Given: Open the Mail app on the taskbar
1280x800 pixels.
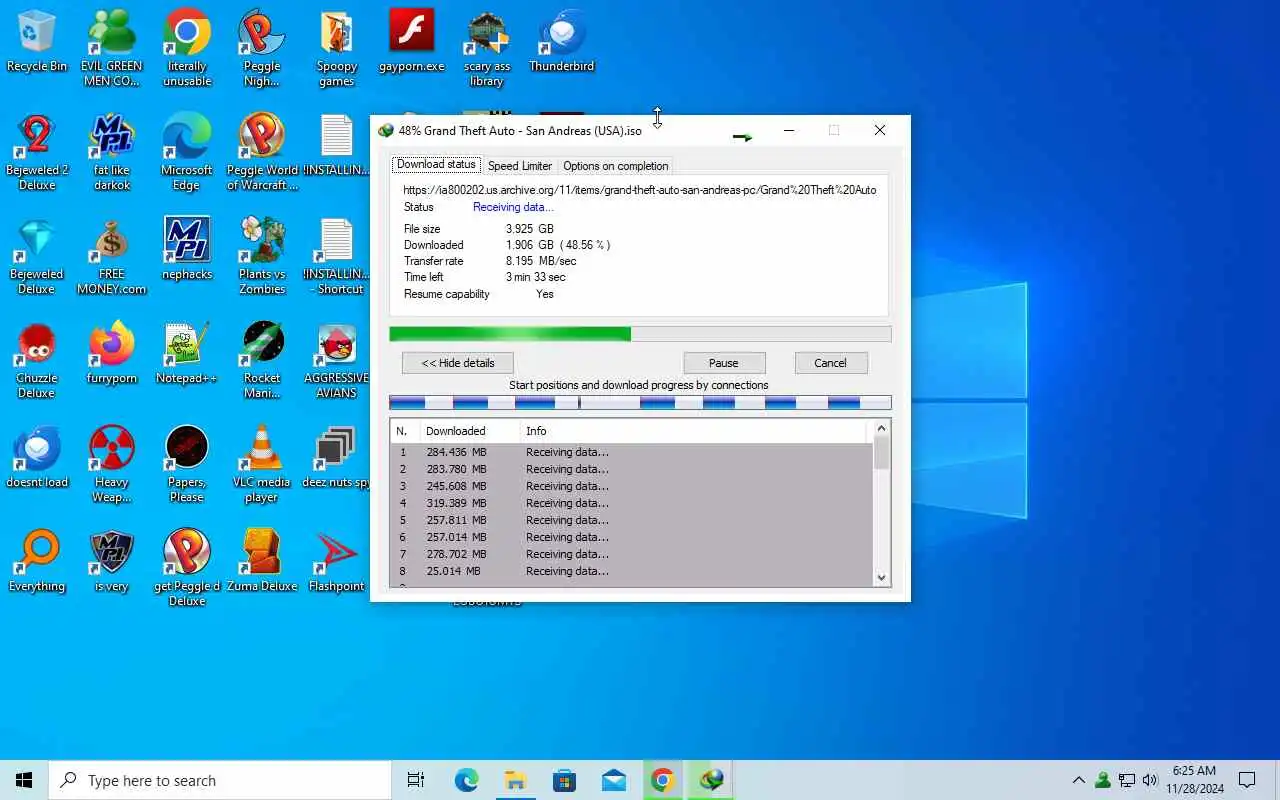Looking at the screenshot, I should (613, 780).
